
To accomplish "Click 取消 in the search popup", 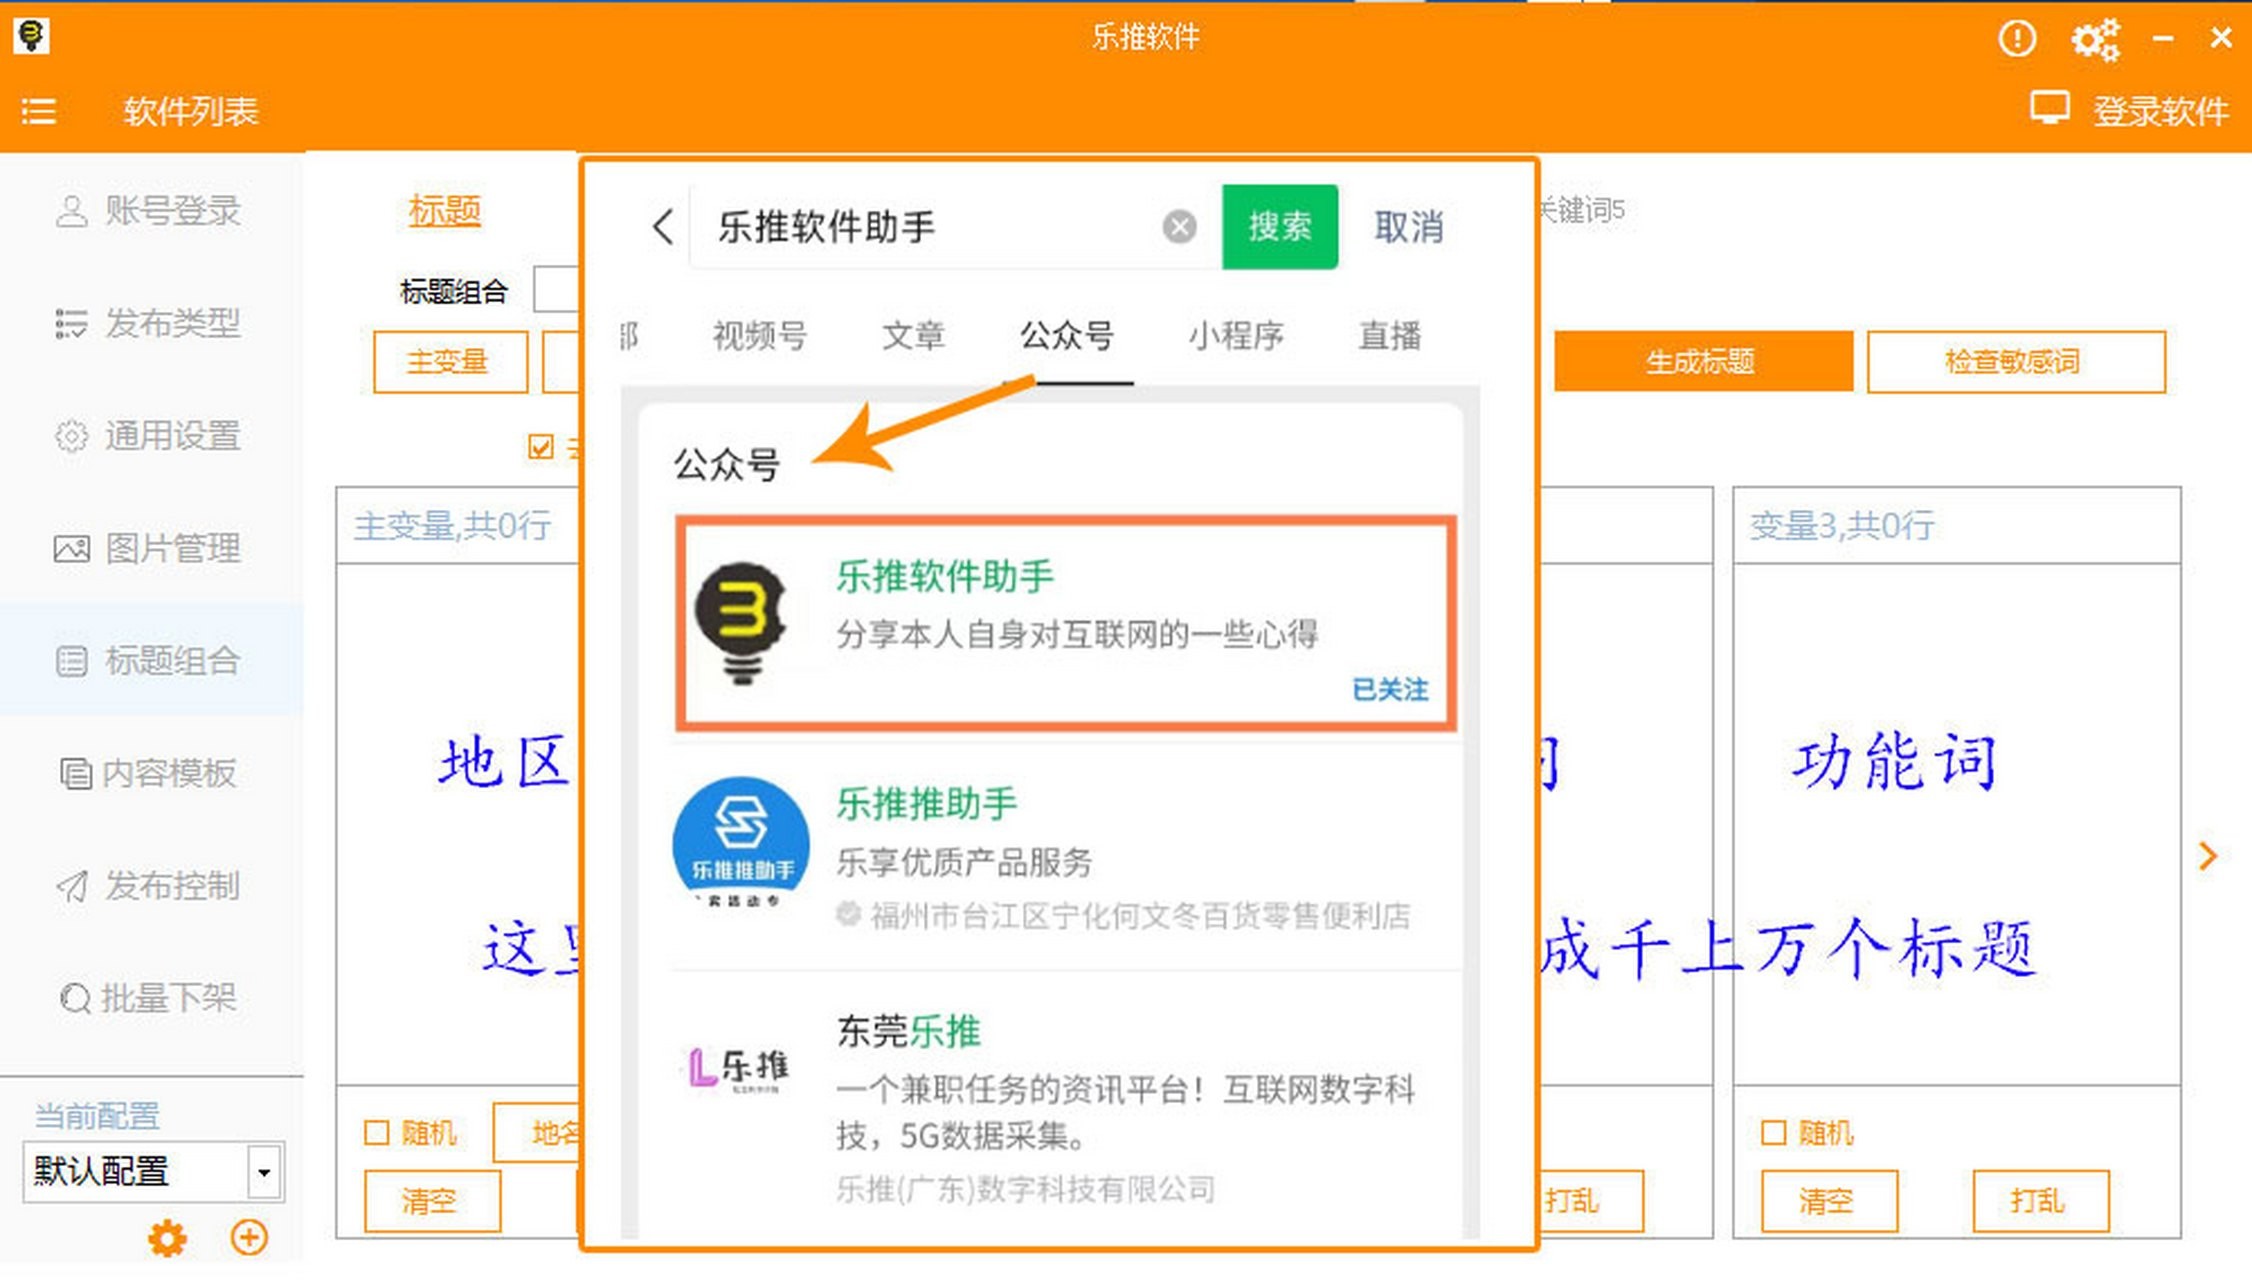I will tap(1408, 227).
